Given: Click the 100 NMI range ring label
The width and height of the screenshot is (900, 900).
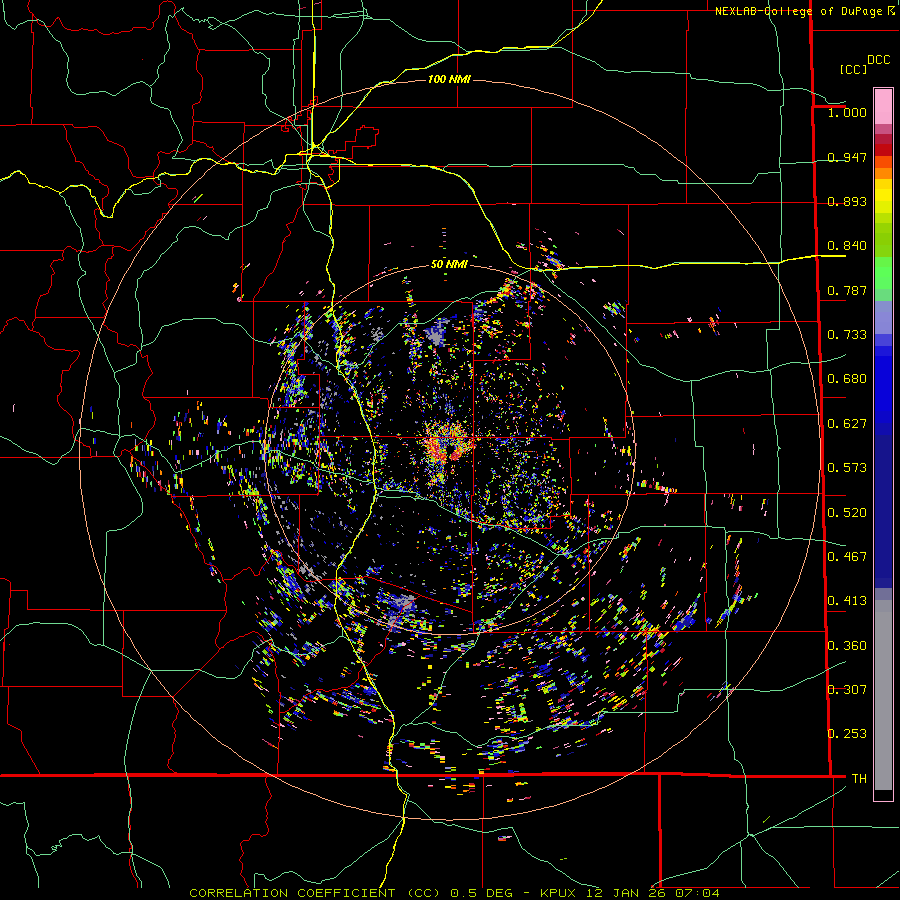Looking at the screenshot, I should click(449, 79).
